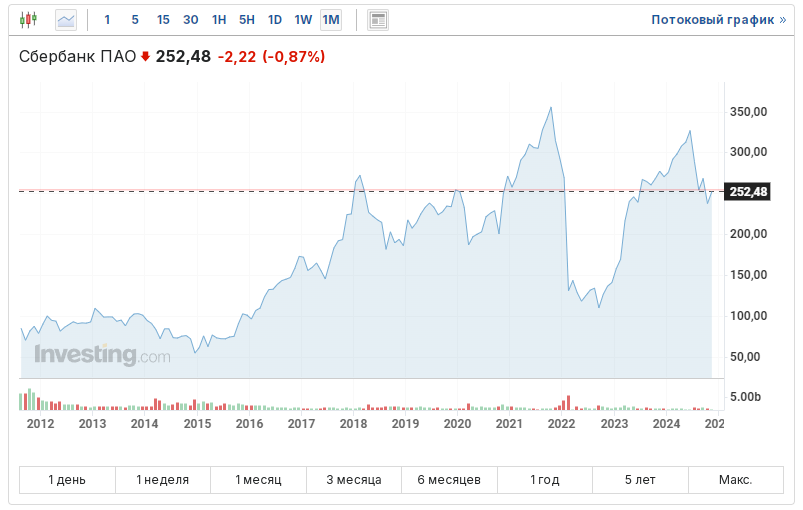Click the 2023 year label on timeline
The image size is (803, 510).
click(x=614, y=423)
